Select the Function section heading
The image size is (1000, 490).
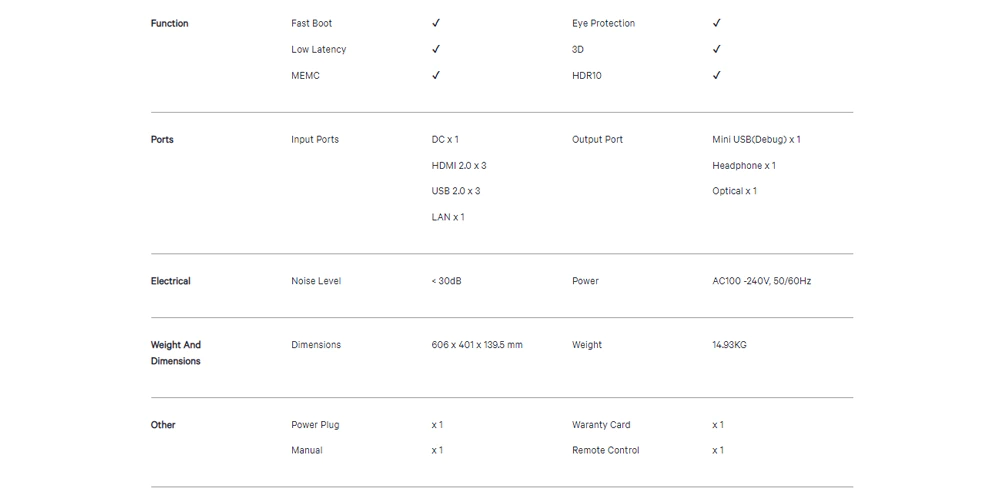[x=169, y=23]
